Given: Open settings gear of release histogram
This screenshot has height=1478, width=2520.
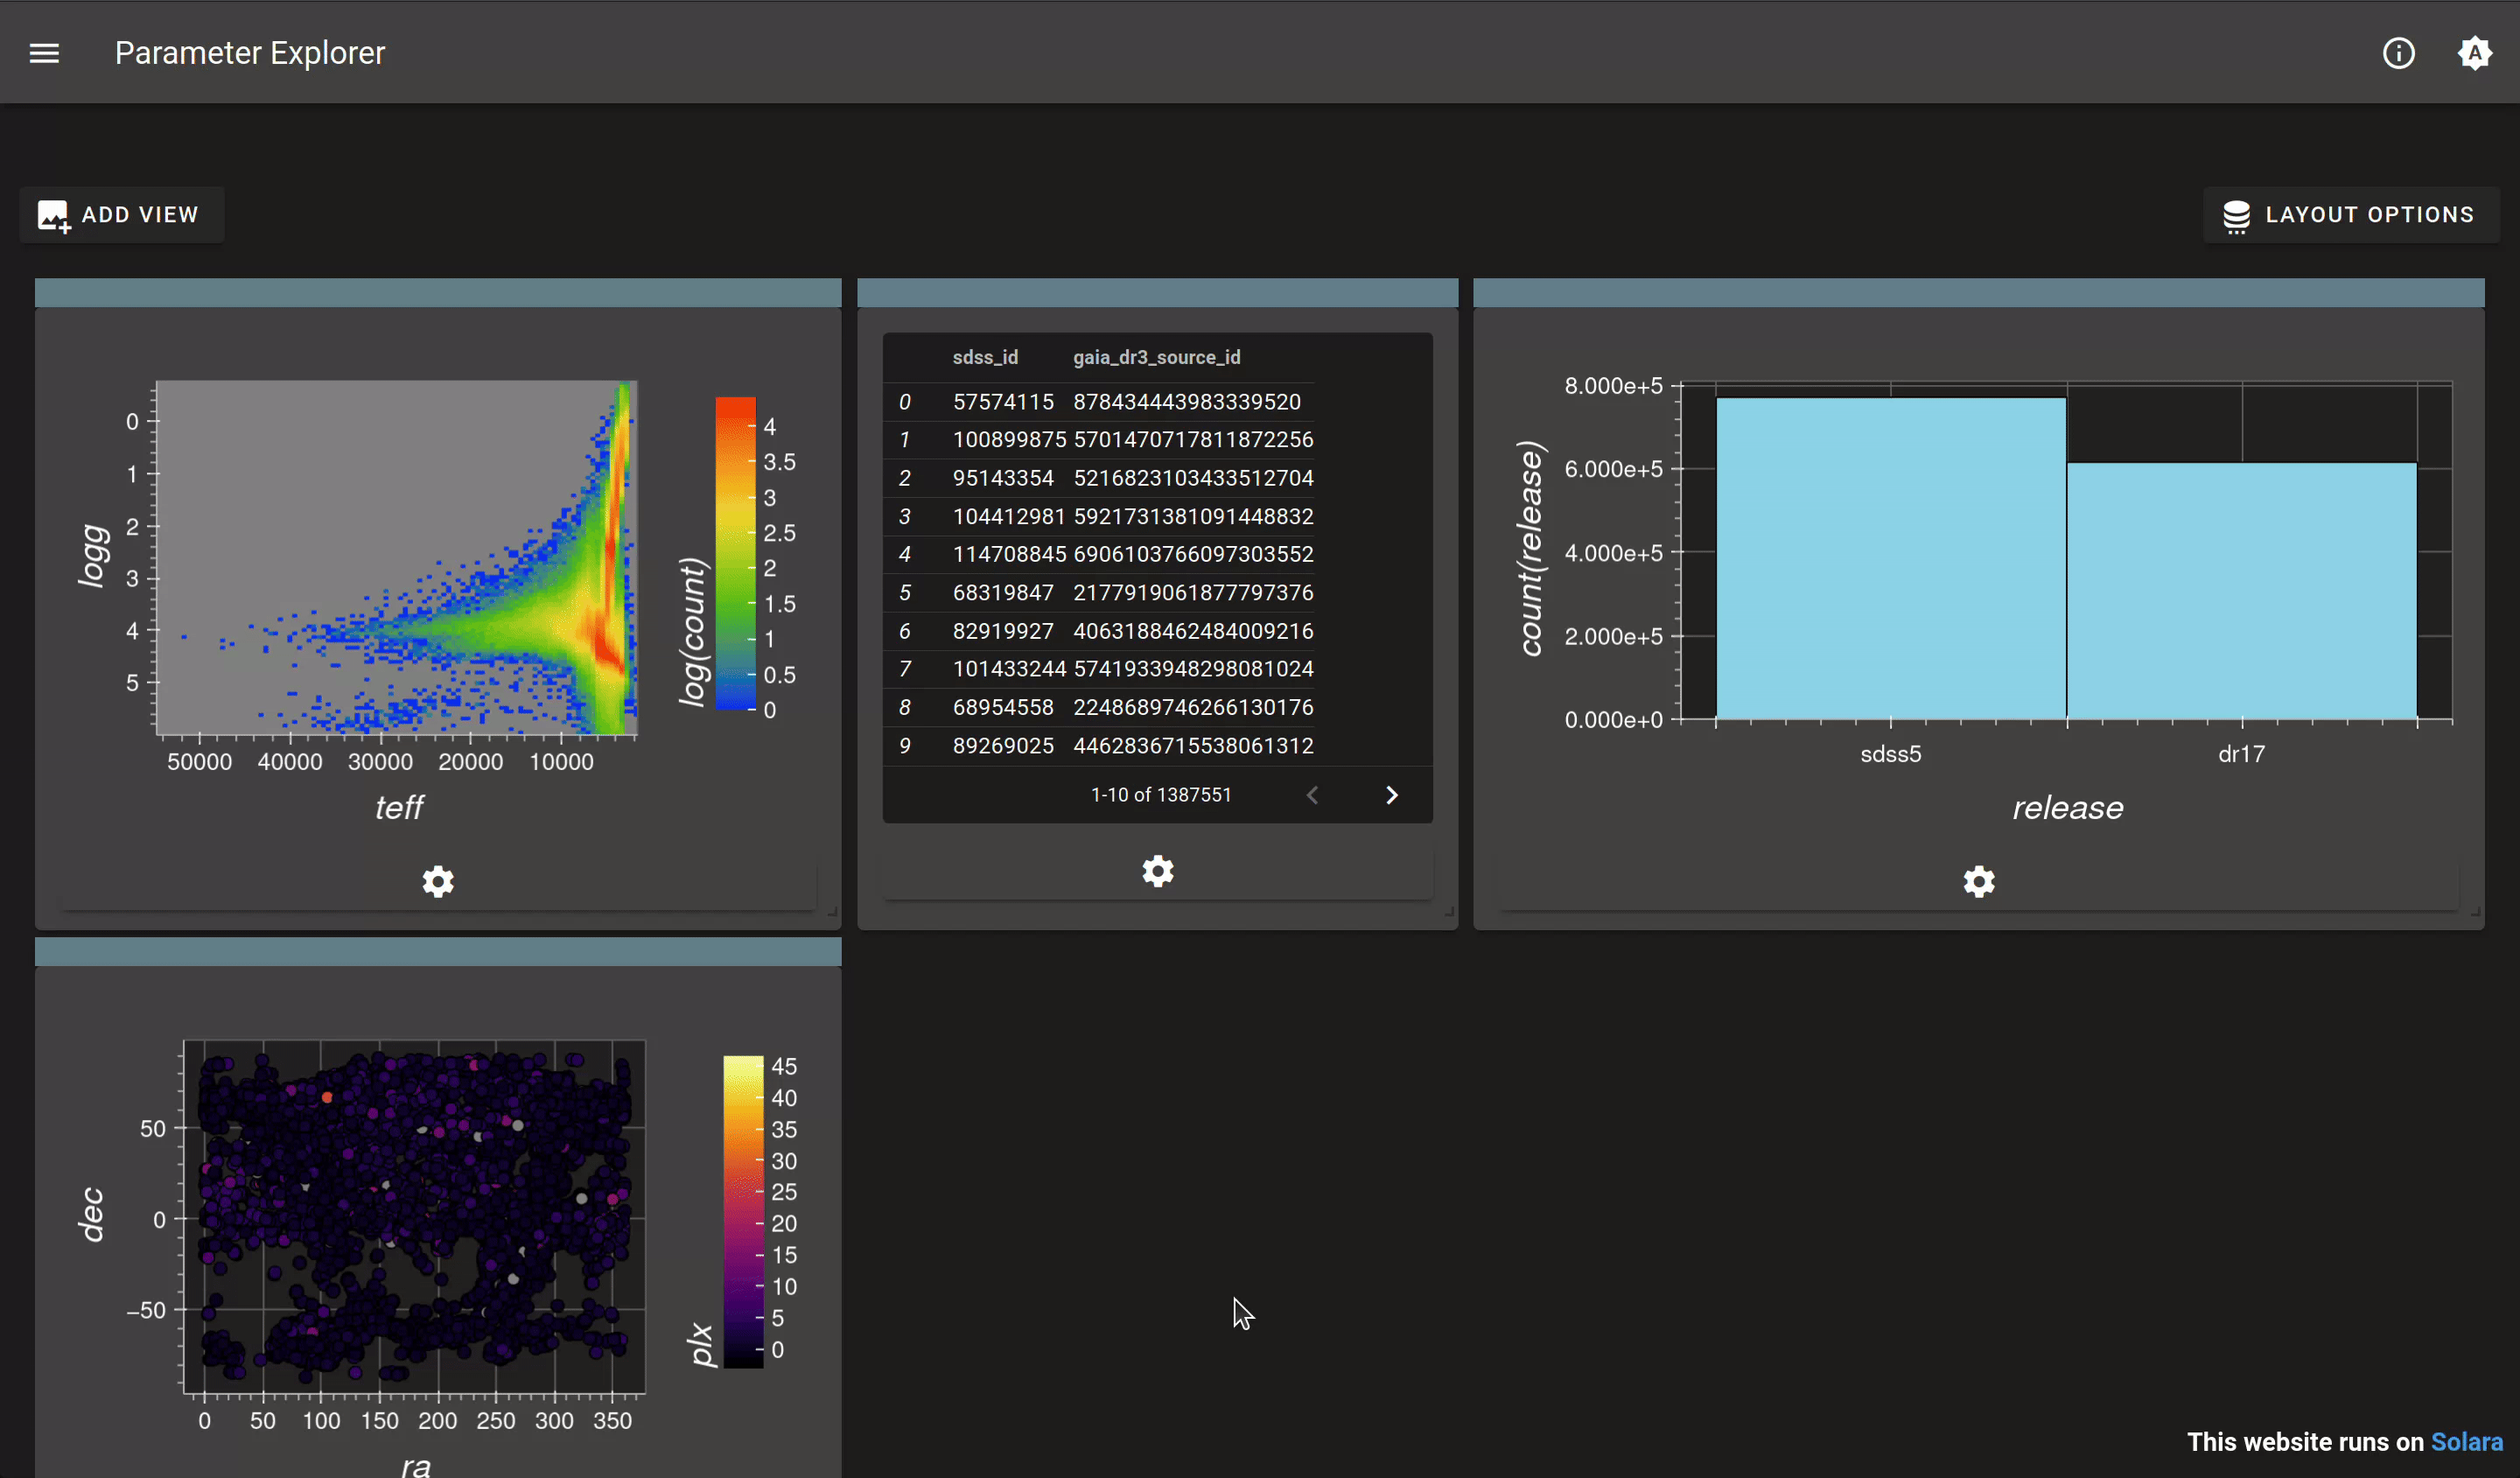Looking at the screenshot, I should coord(1978,881).
